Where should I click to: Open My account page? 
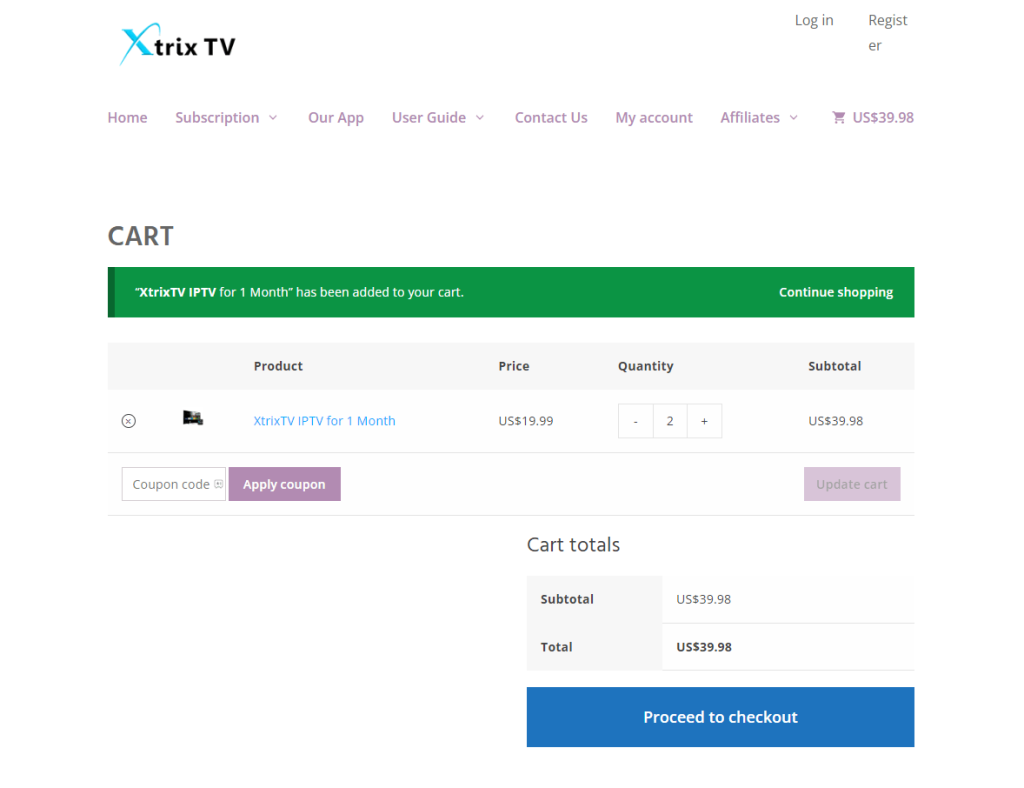654,118
